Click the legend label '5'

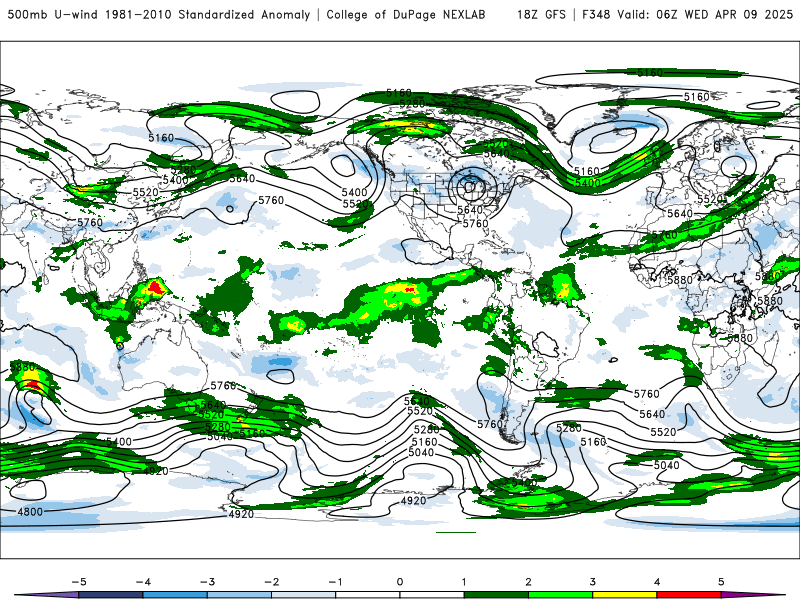click(721, 582)
